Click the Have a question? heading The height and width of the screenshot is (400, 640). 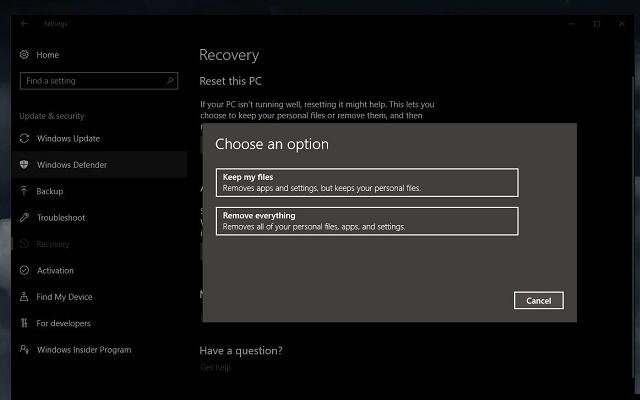pyautogui.click(x=241, y=351)
